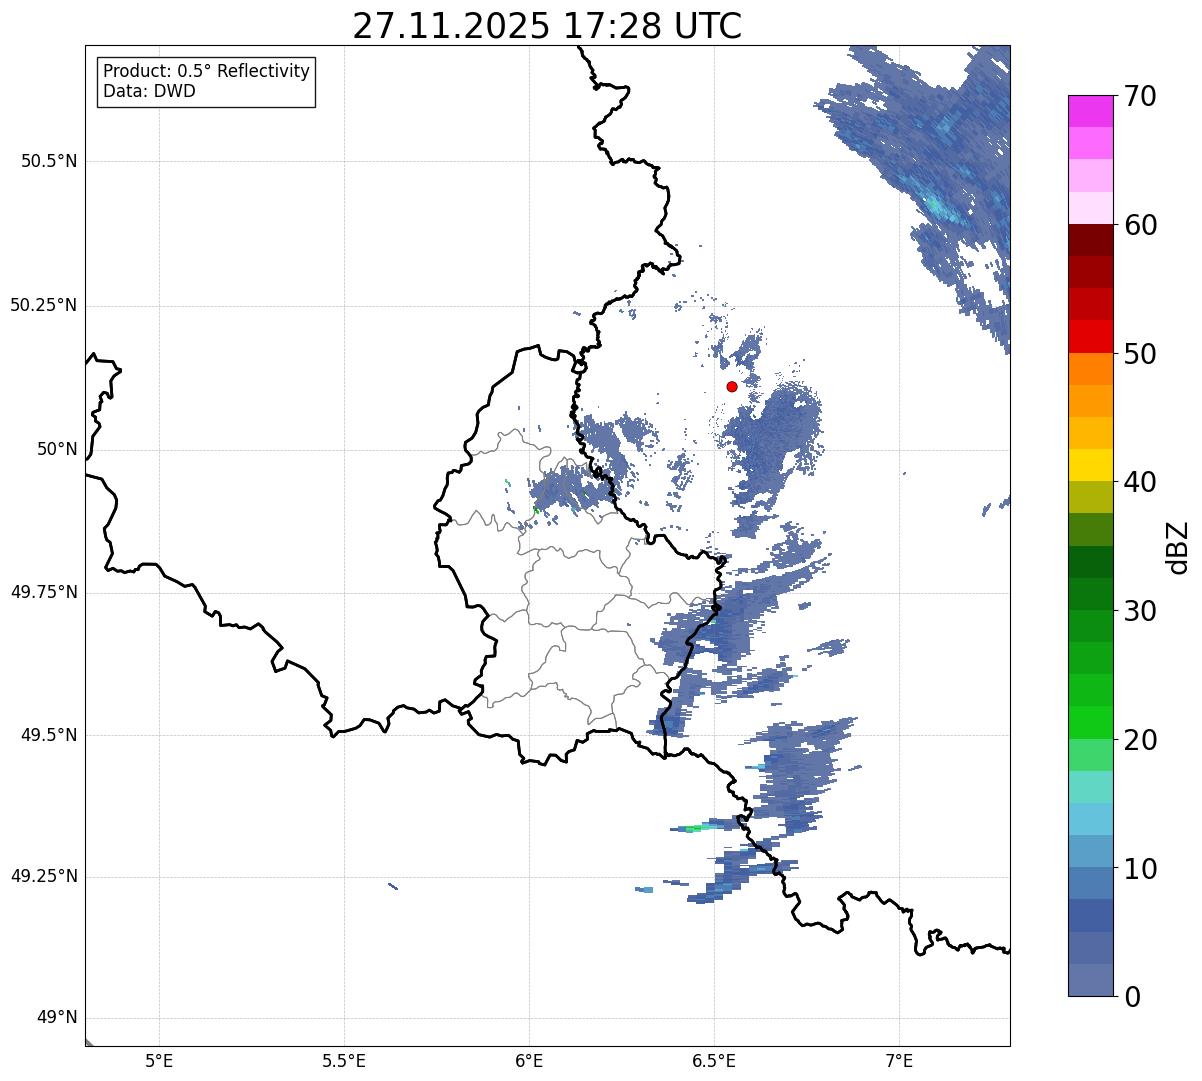
Task: Pick the olive swatch just below 40 dBZ
Action: coord(1091,498)
